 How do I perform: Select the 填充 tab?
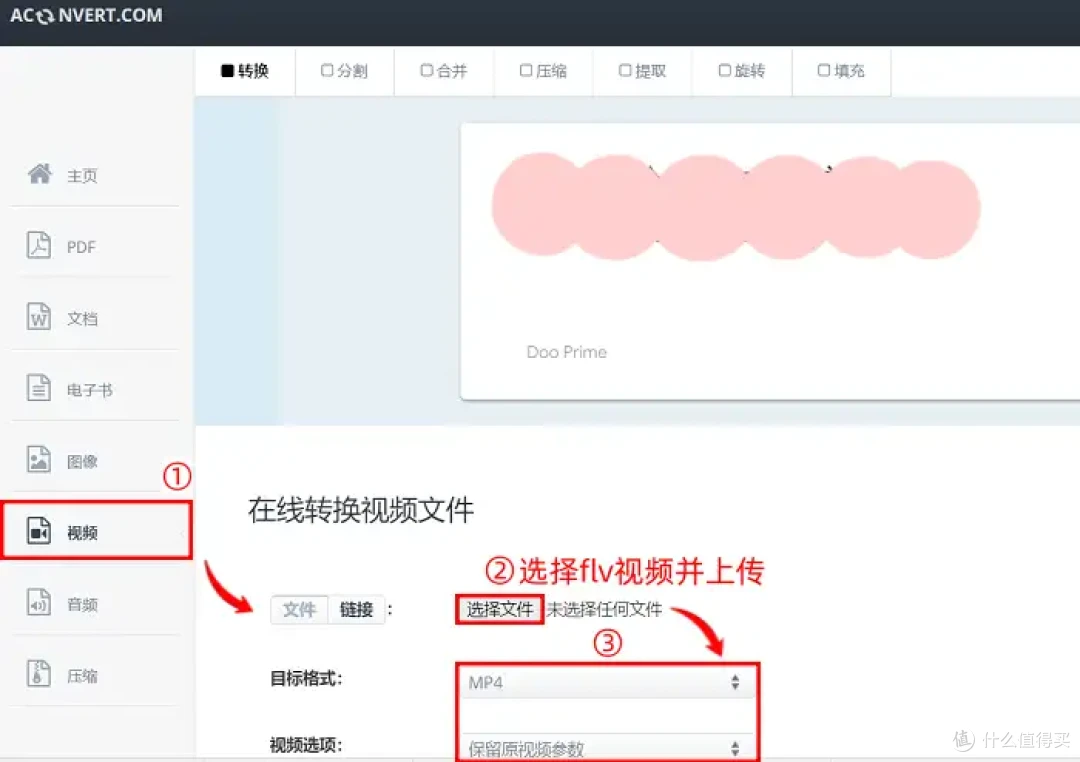click(841, 71)
